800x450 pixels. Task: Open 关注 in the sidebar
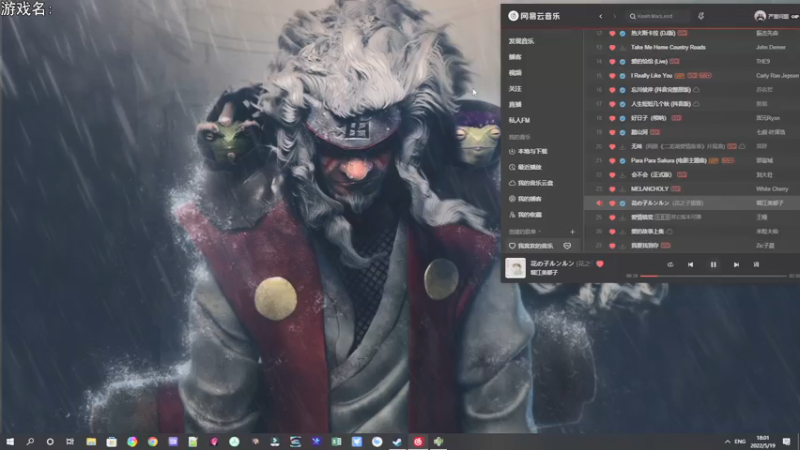(x=515, y=88)
